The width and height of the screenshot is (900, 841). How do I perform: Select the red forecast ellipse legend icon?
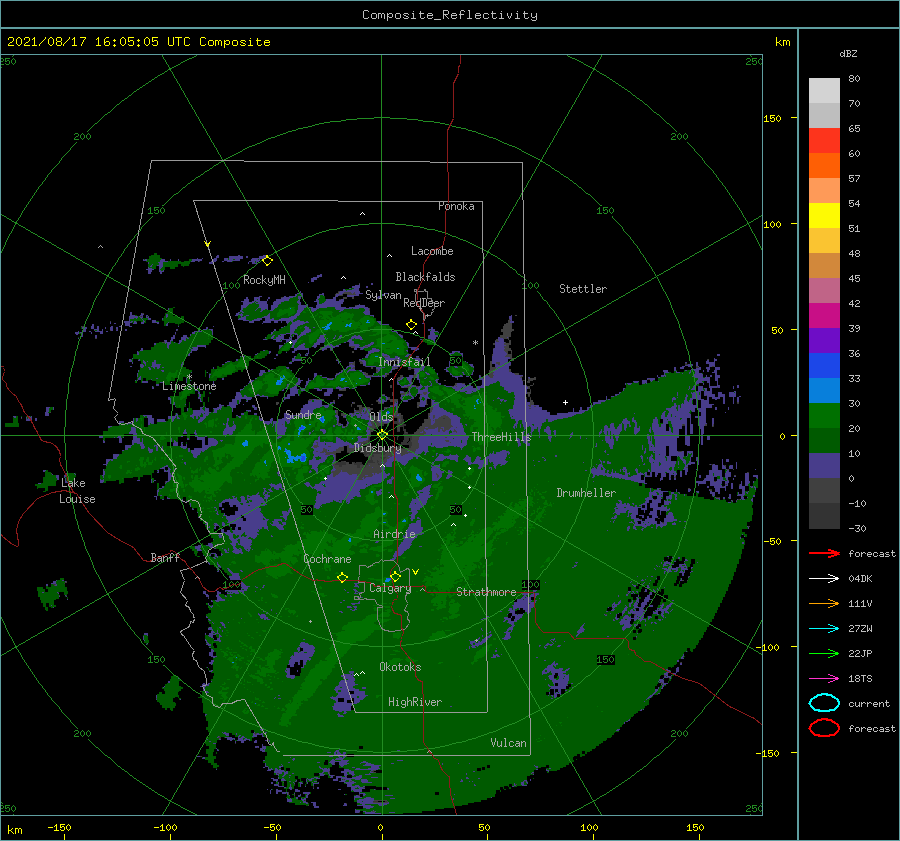coord(824,728)
